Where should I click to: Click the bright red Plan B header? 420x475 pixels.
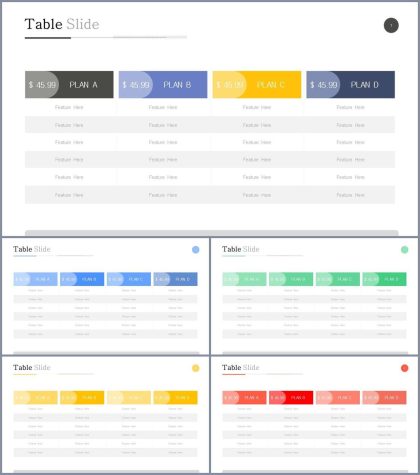tap(291, 397)
